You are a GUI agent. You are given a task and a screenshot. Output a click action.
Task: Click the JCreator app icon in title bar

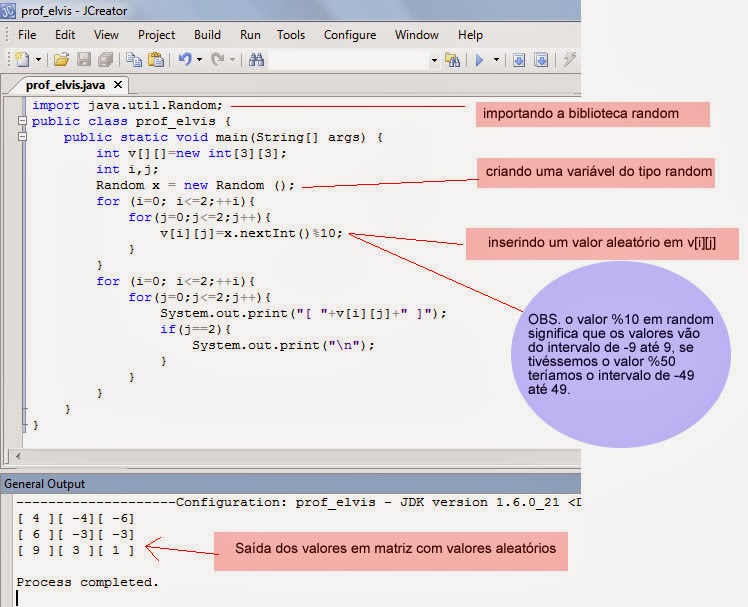point(8,10)
